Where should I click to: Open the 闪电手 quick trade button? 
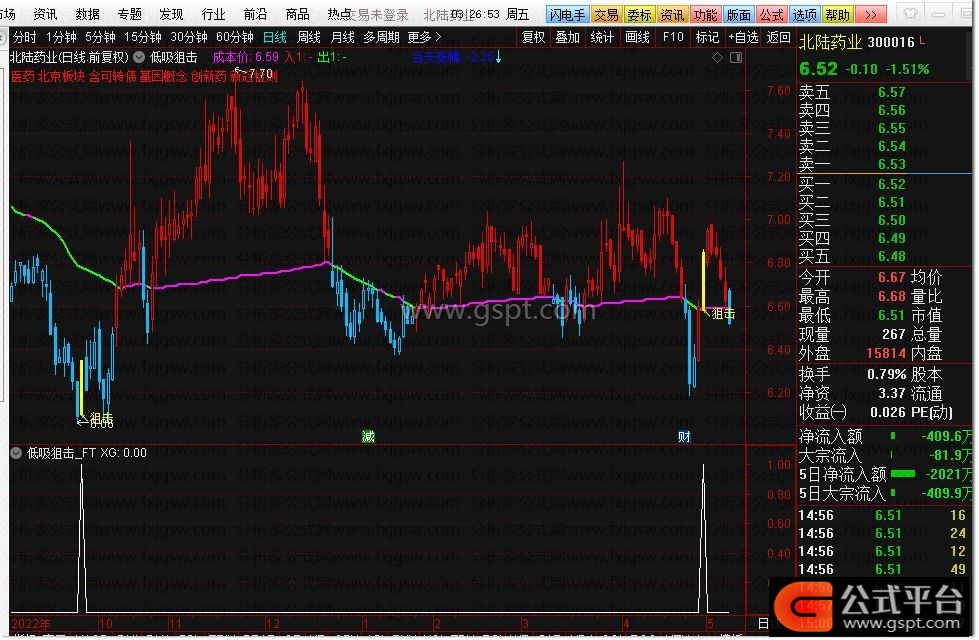tap(567, 14)
